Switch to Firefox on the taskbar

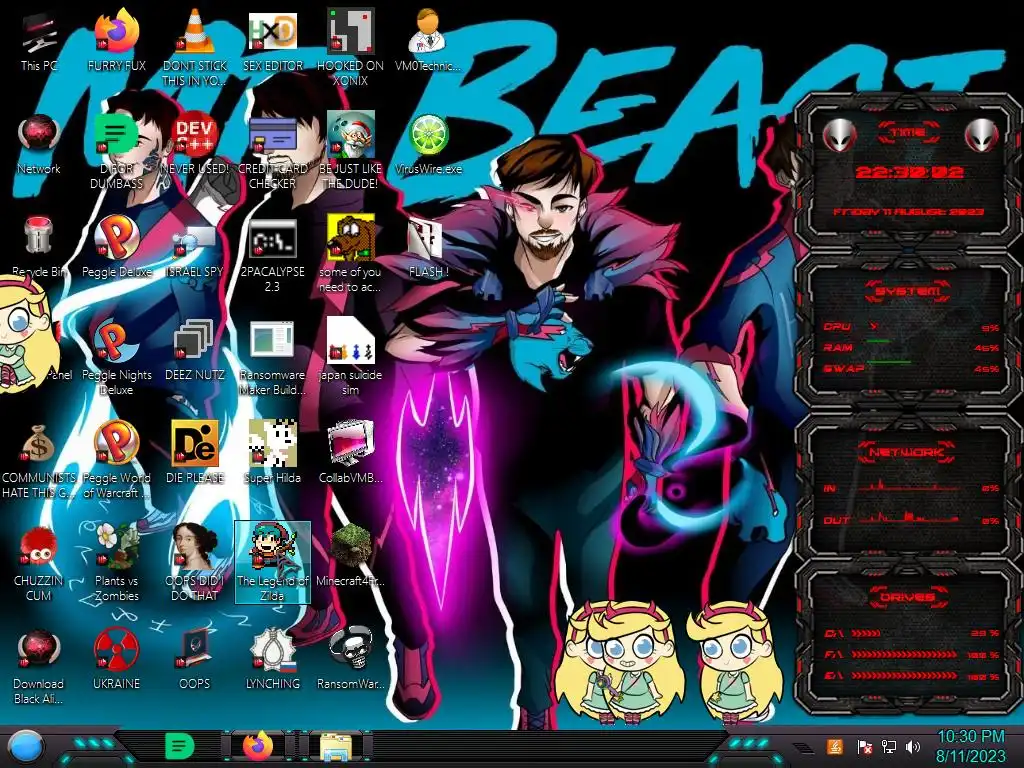[257, 746]
